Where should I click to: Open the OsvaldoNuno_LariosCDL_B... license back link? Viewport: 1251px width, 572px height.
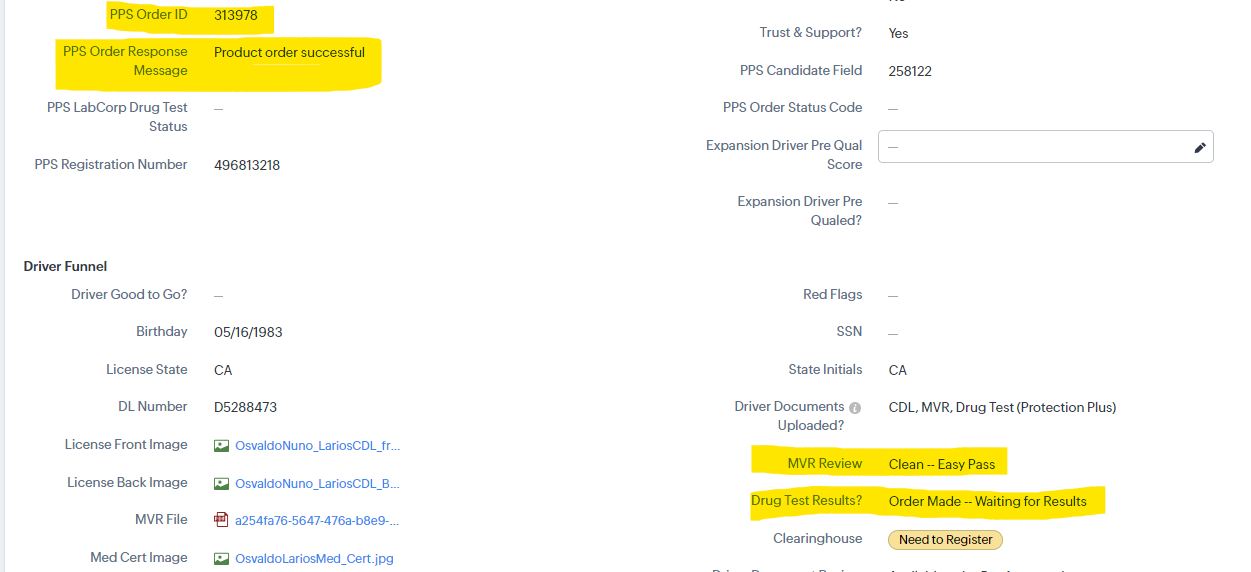[x=317, y=484]
